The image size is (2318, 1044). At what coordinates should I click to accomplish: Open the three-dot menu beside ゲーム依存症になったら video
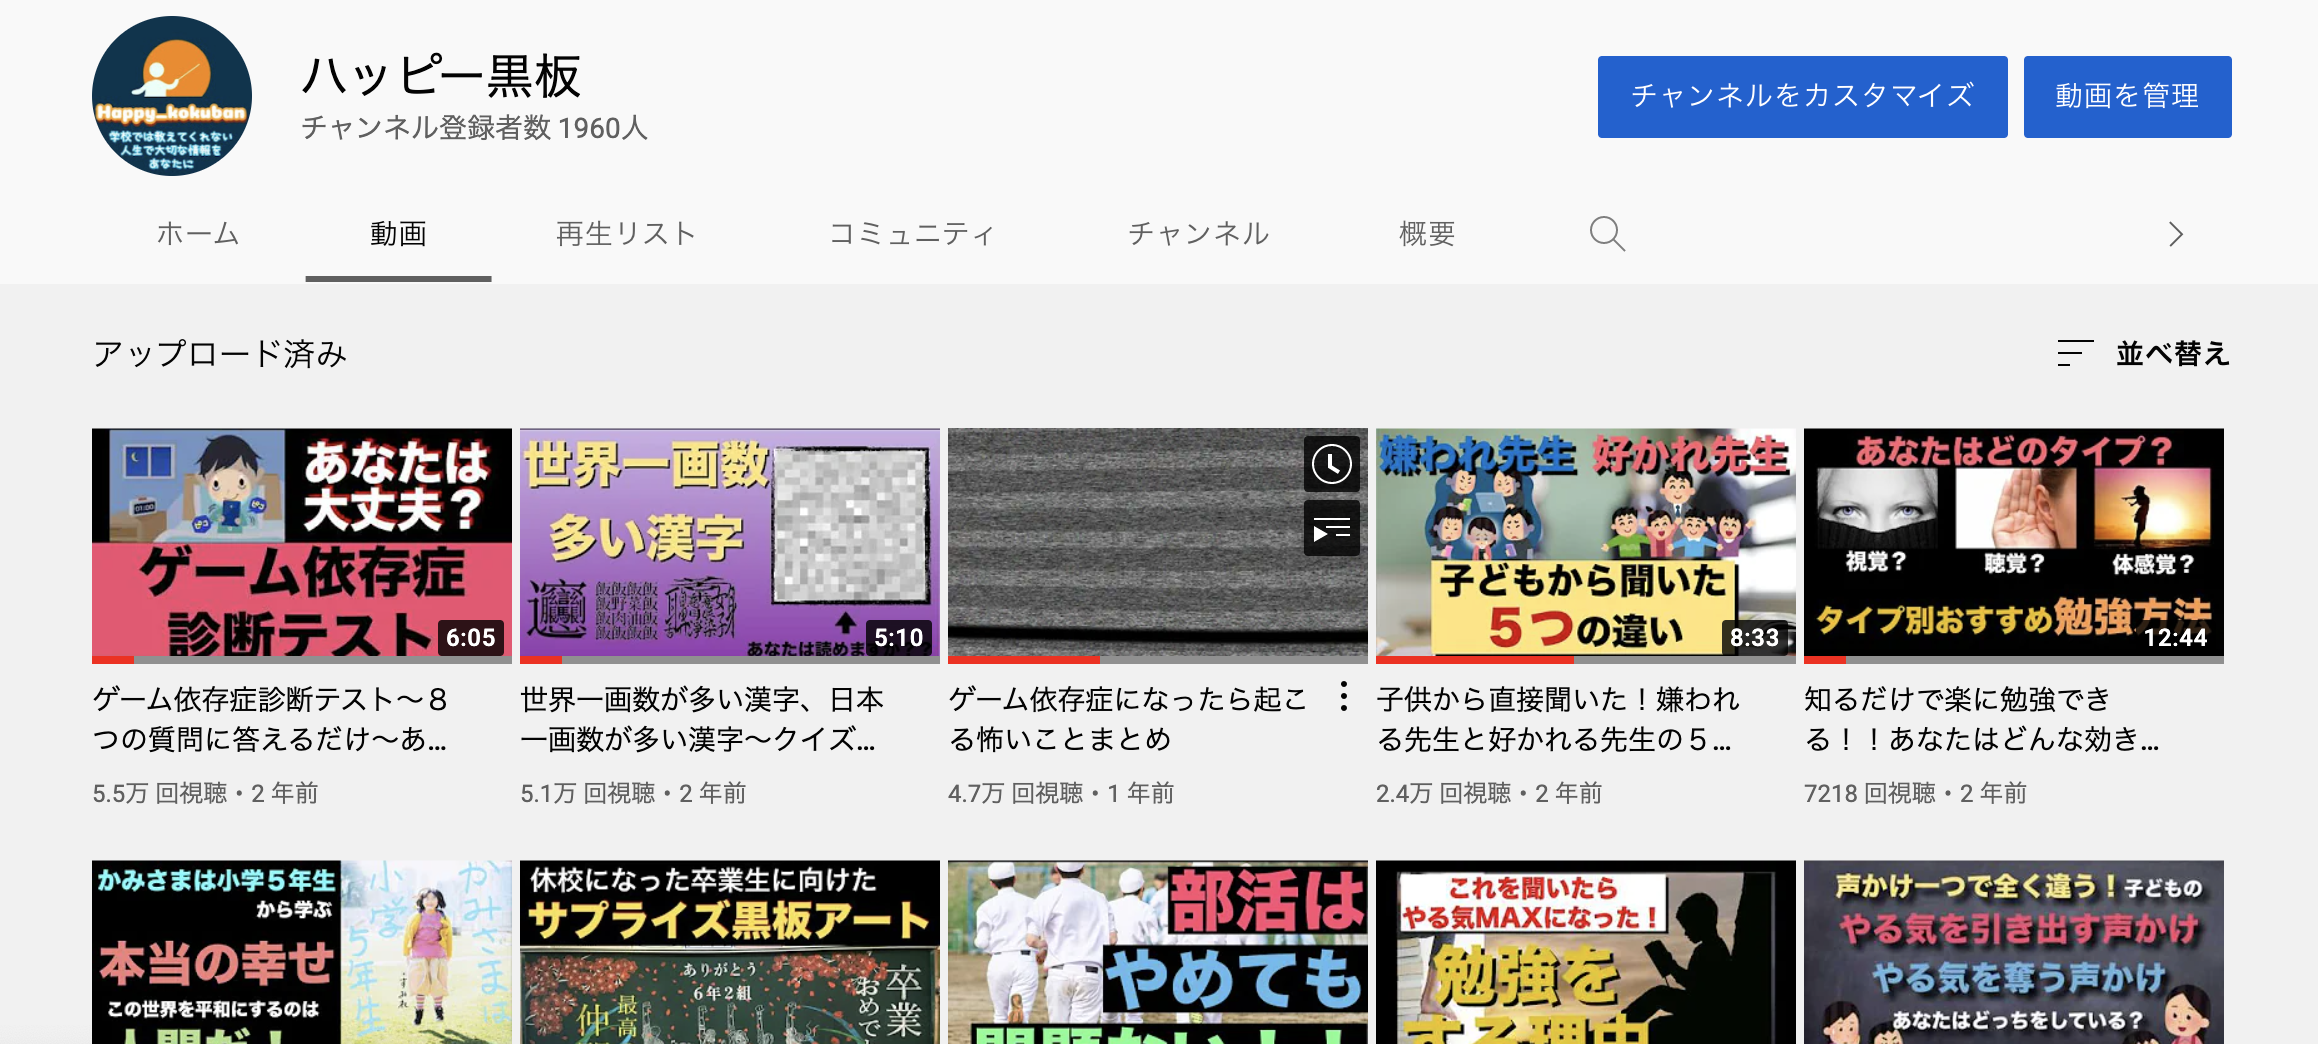pos(1344,696)
